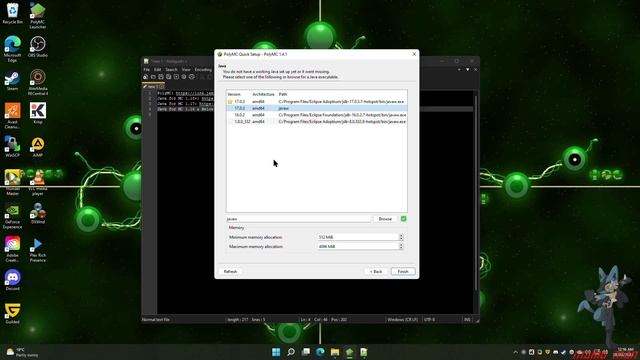
Task: Select Plex Rich Presence desktop shortcut
Action: [38, 249]
